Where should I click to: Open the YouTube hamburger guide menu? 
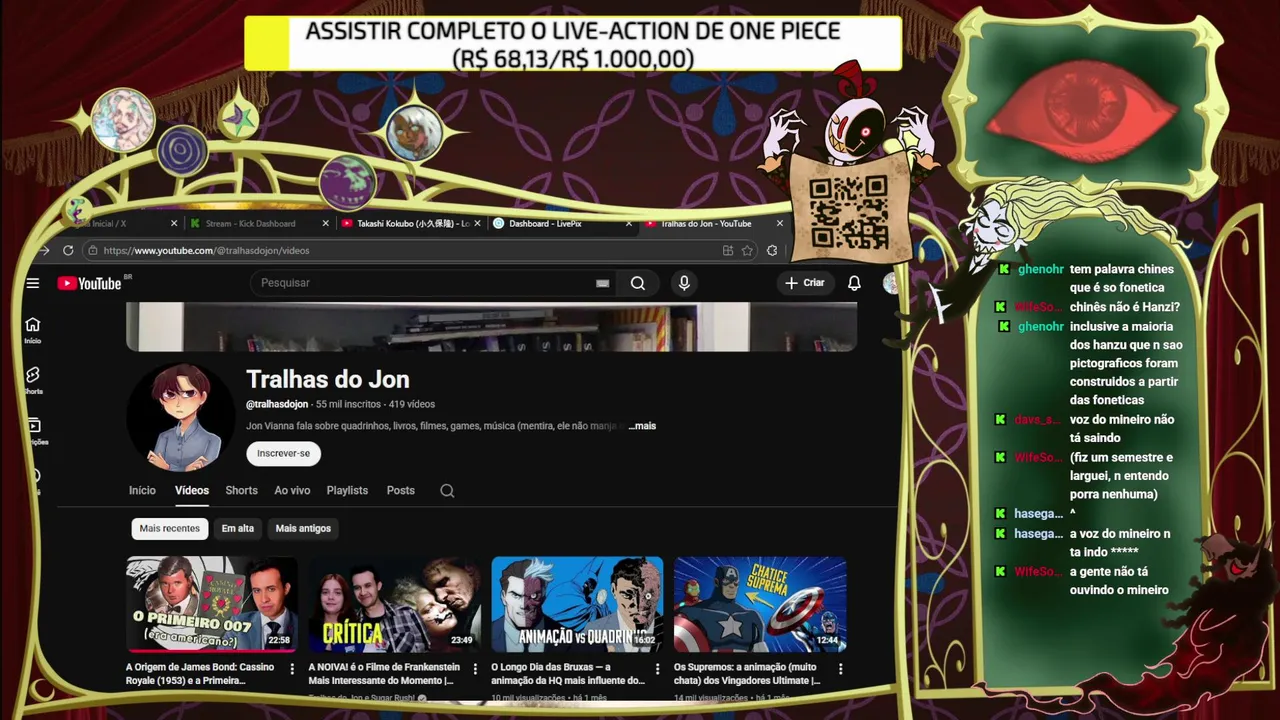(x=33, y=283)
